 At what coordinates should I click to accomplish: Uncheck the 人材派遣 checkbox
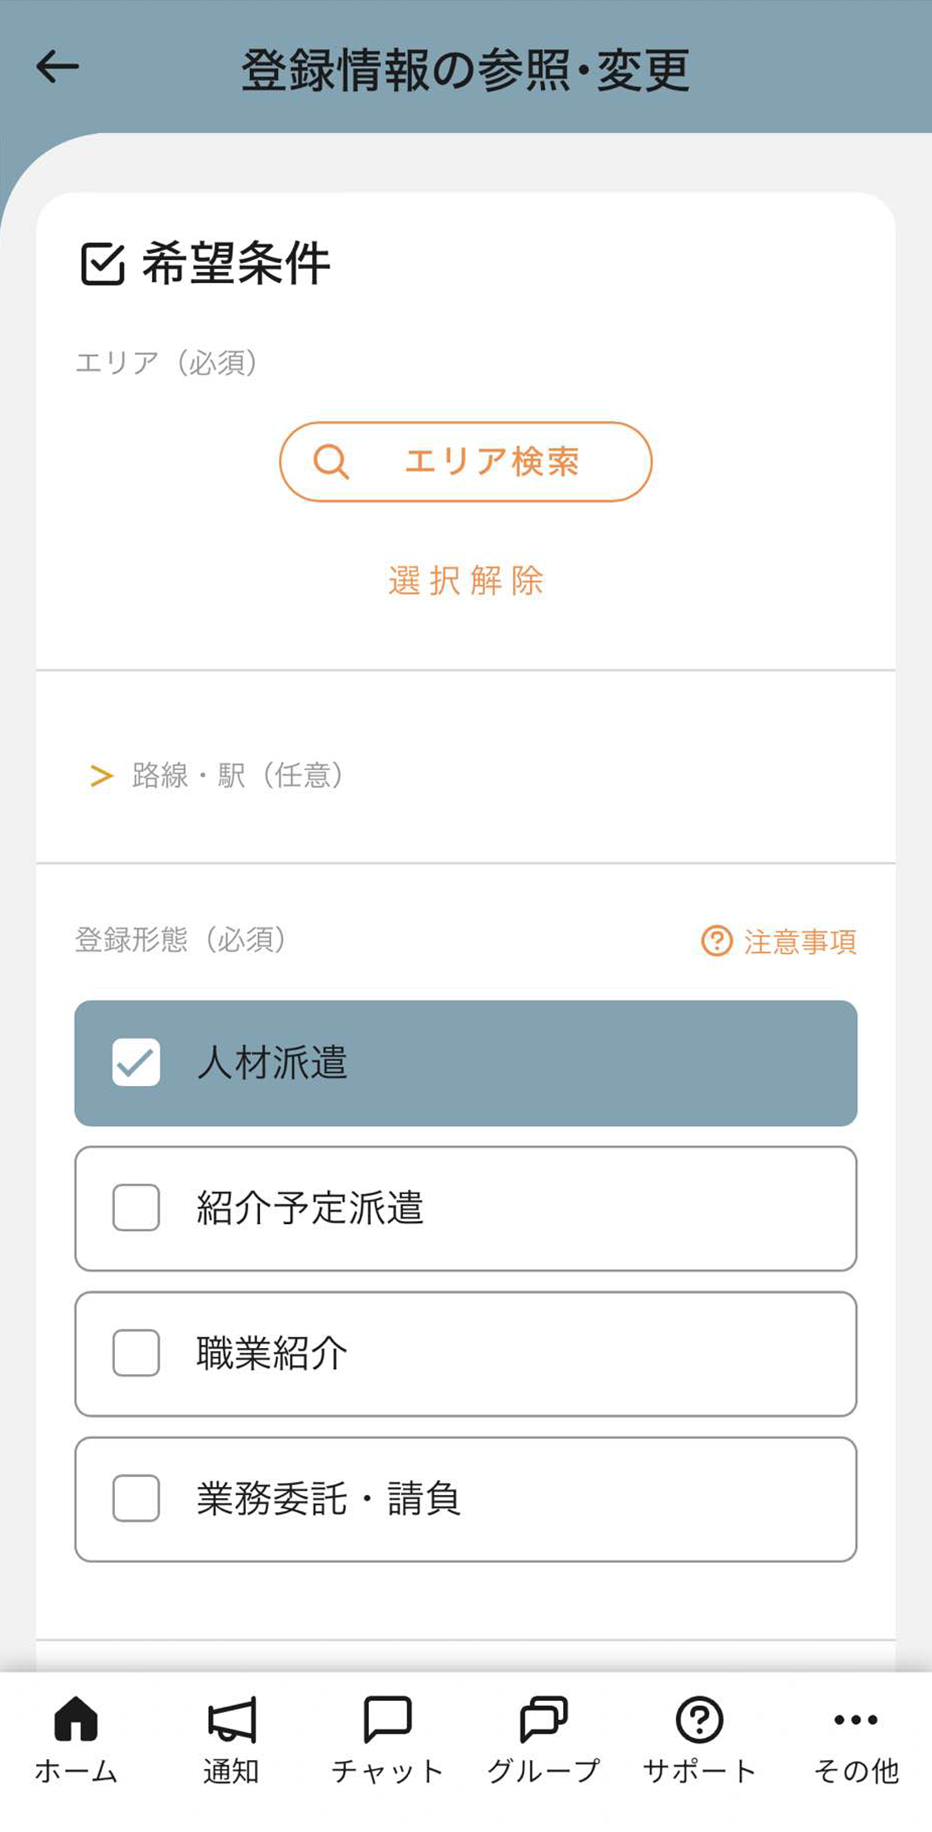pos(136,1062)
